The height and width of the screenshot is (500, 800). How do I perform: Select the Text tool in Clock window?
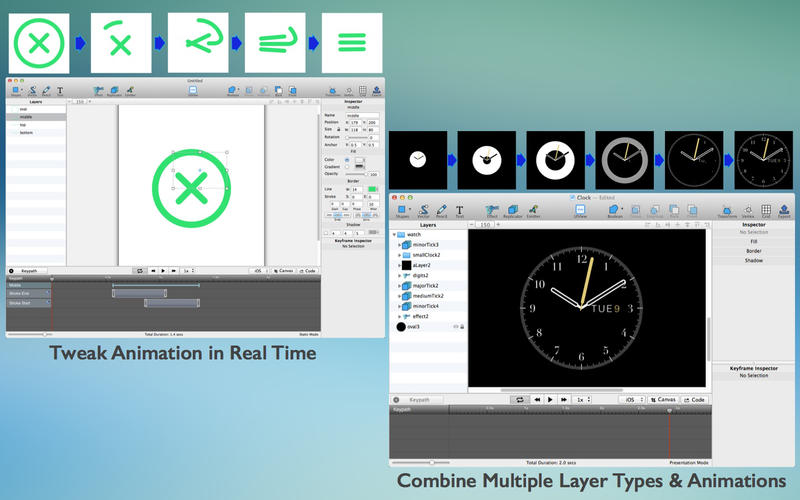click(x=459, y=211)
